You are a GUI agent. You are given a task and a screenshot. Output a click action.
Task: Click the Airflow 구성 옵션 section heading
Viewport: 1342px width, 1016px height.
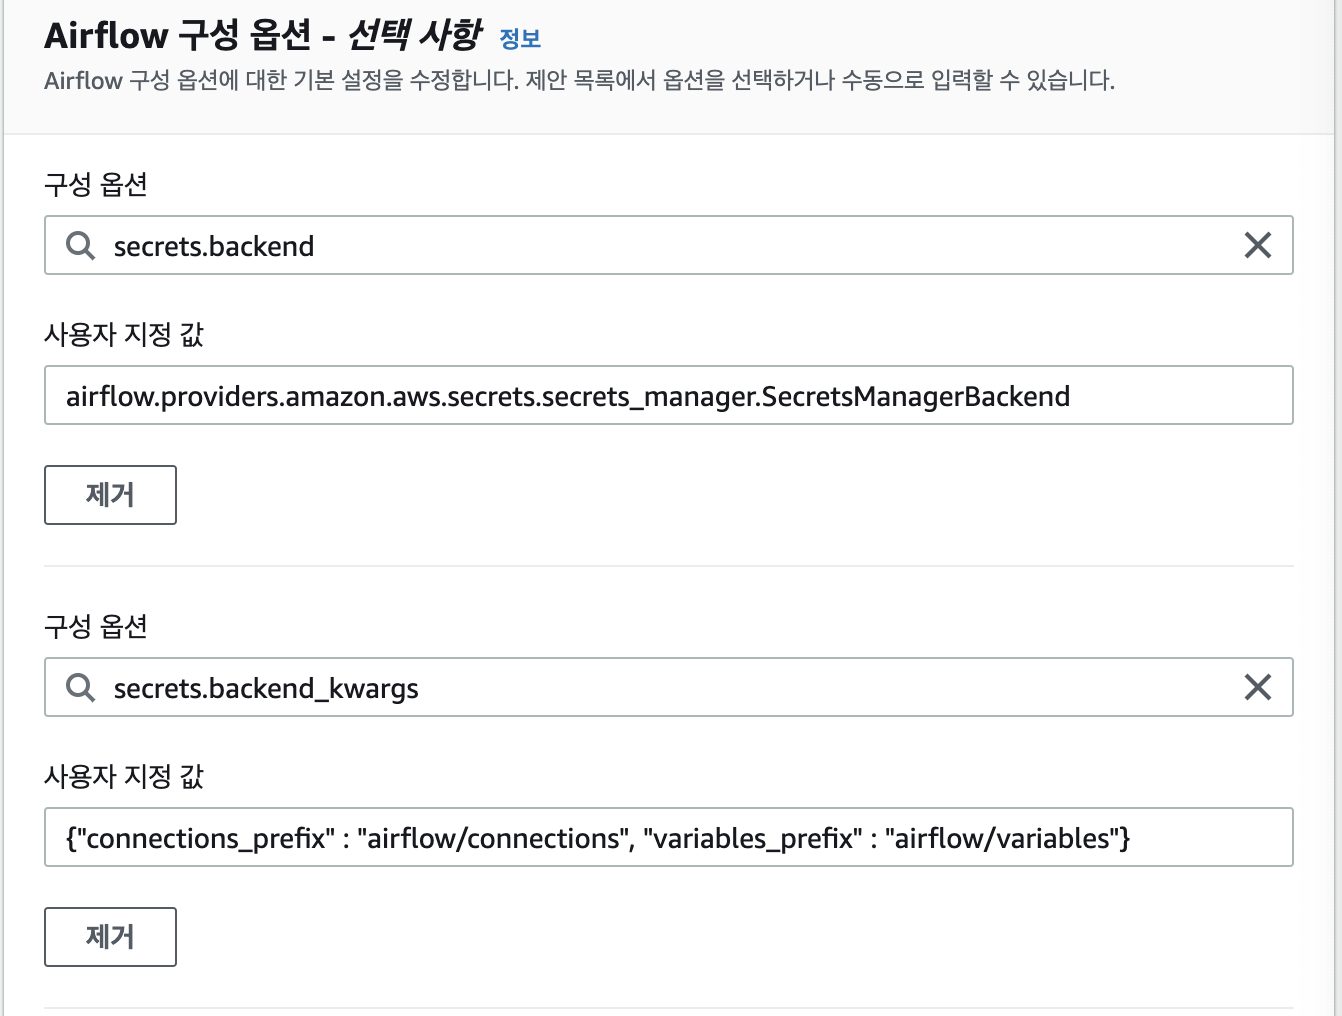tap(262, 35)
